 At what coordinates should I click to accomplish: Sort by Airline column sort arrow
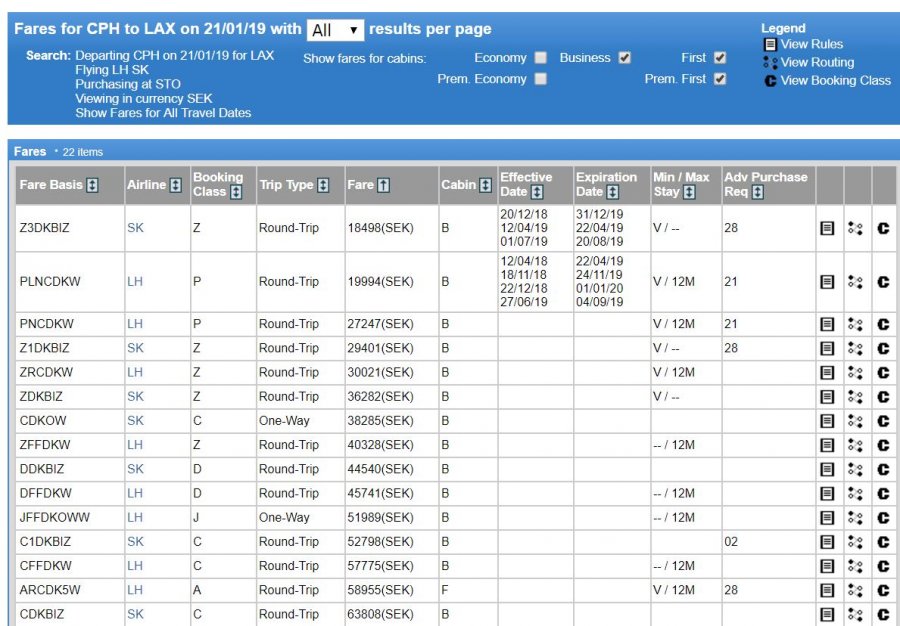pyautogui.click(x=176, y=185)
